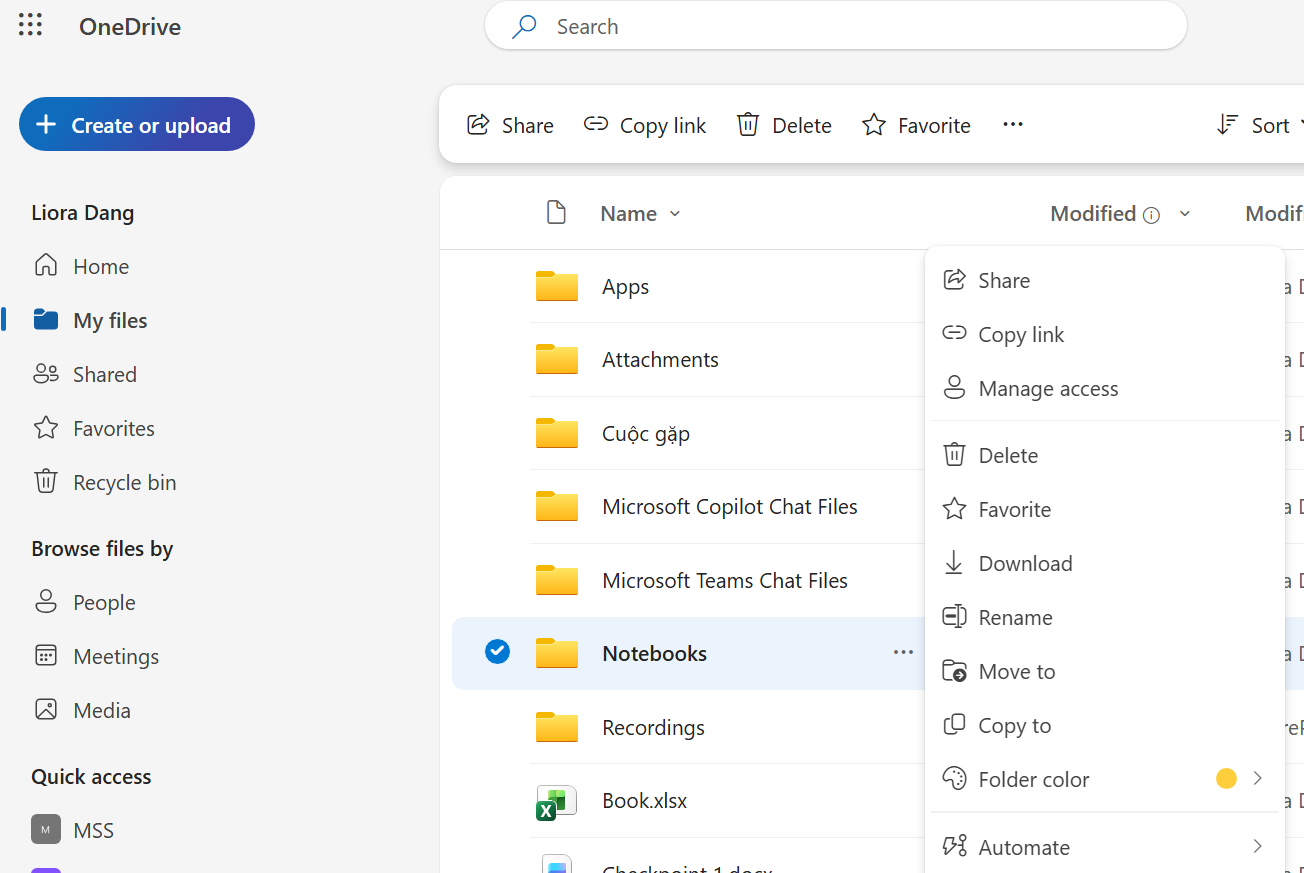
Task: Click Favorite in the top toolbar
Action: (916, 125)
